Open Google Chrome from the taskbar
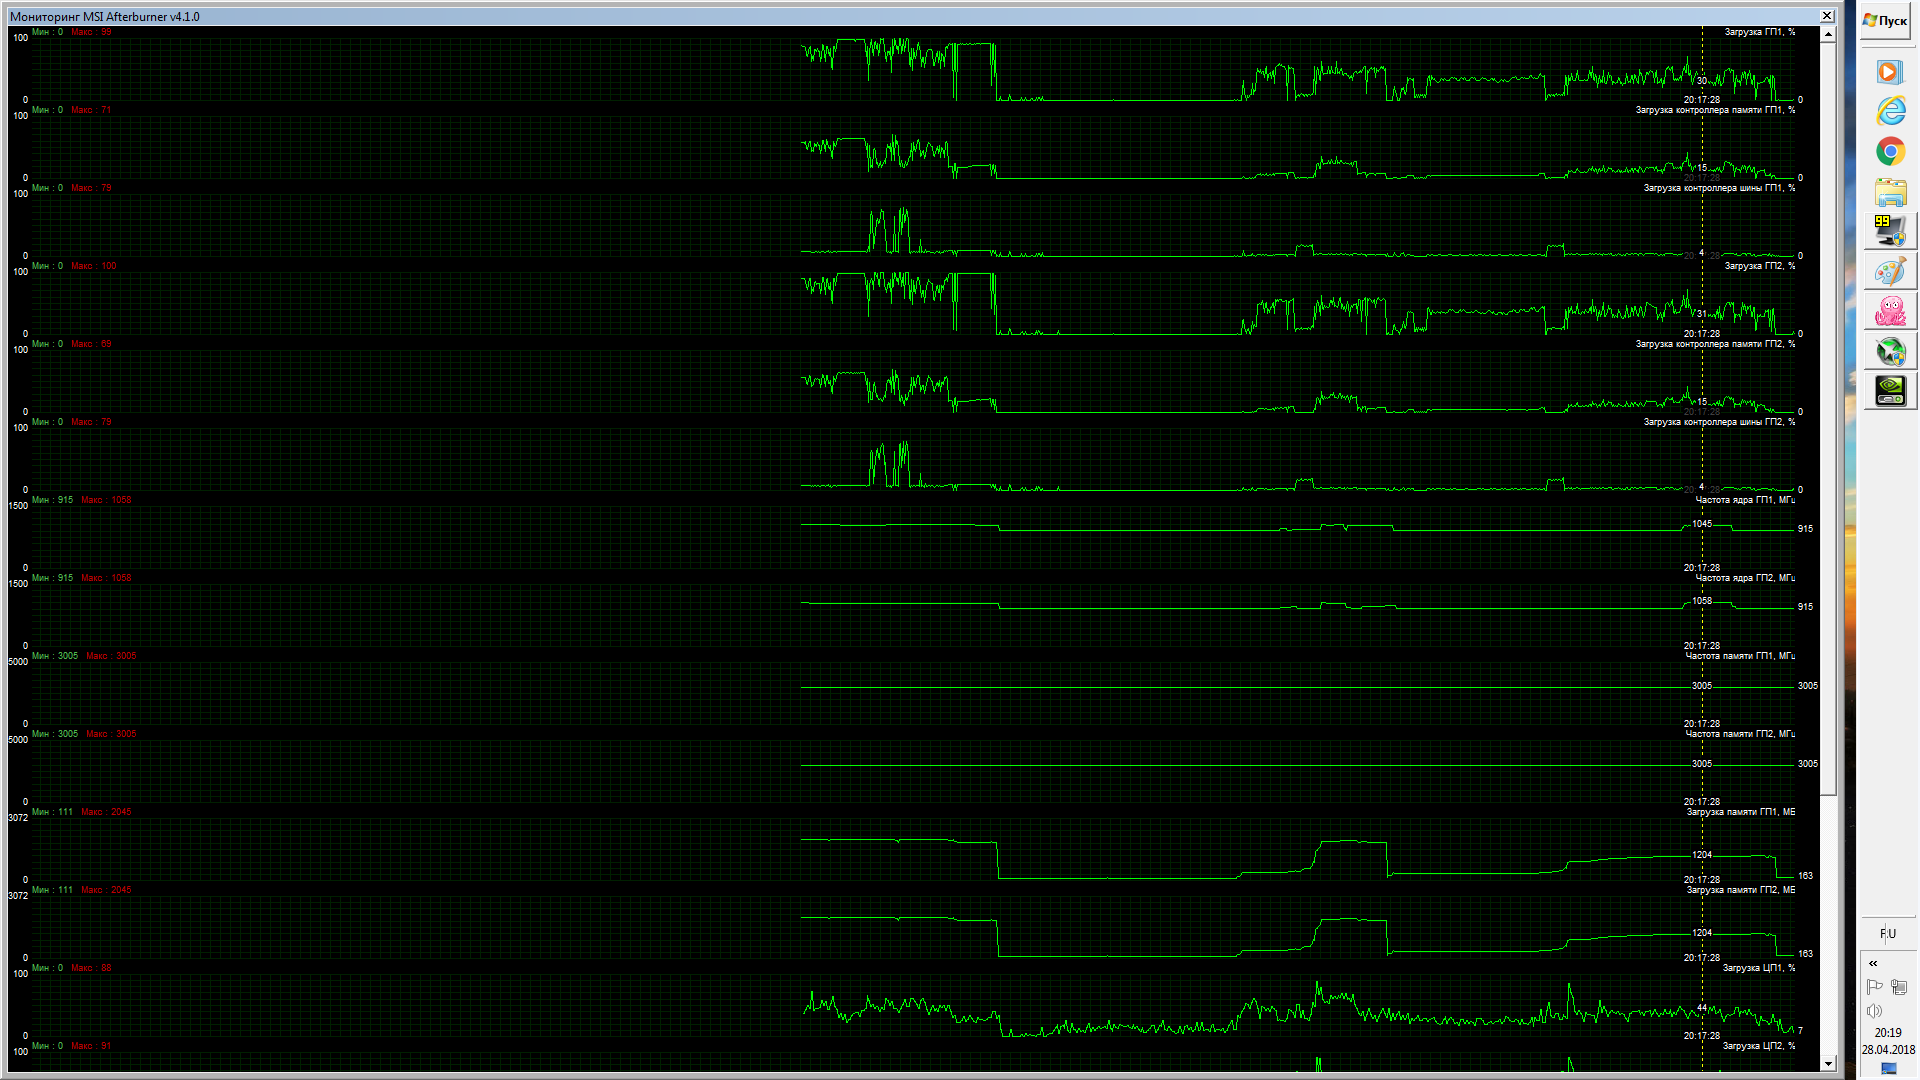The image size is (1920, 1080). (1890, 152)
